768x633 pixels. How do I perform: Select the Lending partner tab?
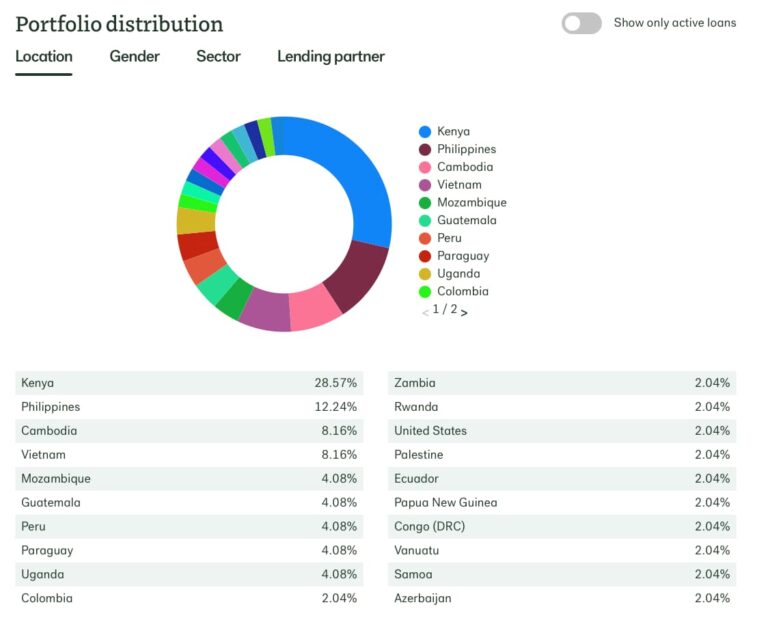330,57
